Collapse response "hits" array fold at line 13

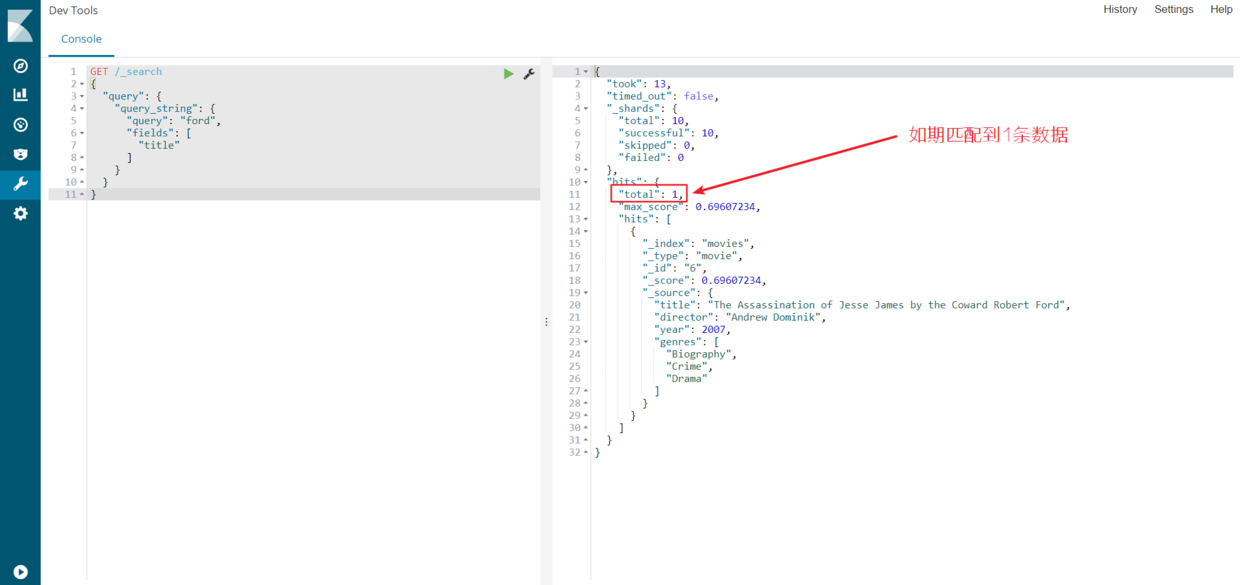click(x=586, y=219)
